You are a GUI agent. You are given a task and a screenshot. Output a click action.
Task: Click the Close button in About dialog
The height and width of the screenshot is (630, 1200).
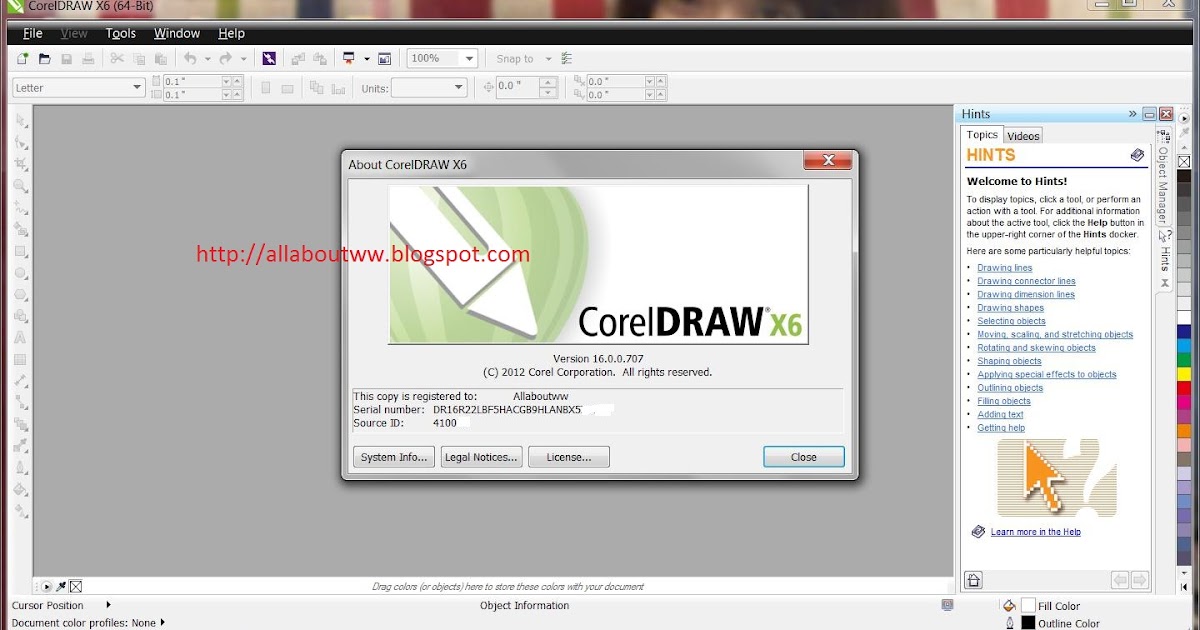pos(804,457)
